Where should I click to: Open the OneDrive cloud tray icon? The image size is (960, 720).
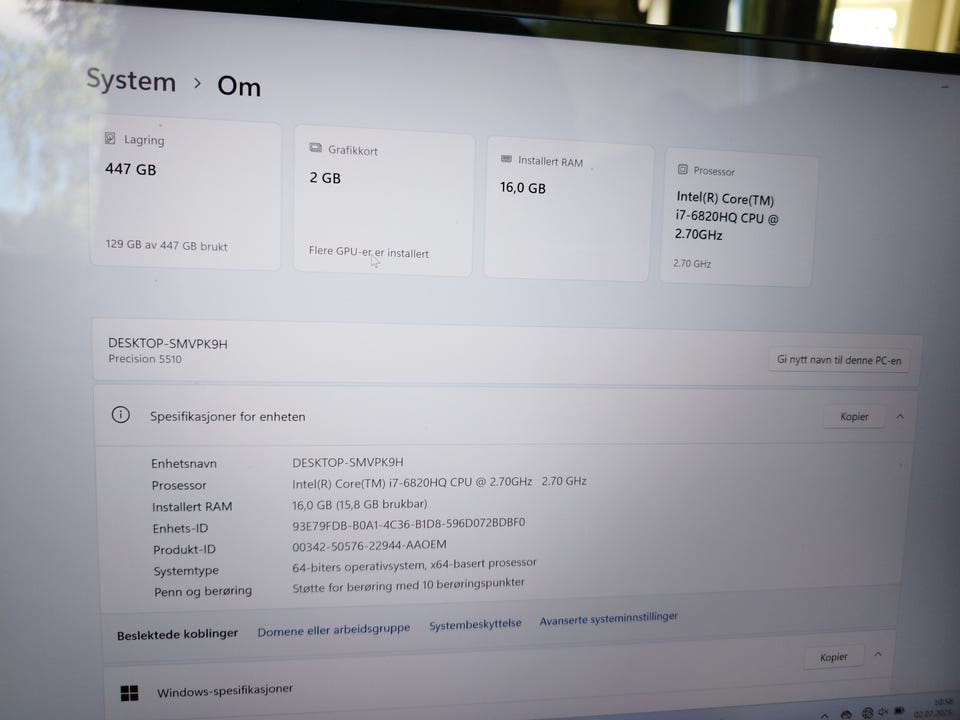(x=846, y=714)
